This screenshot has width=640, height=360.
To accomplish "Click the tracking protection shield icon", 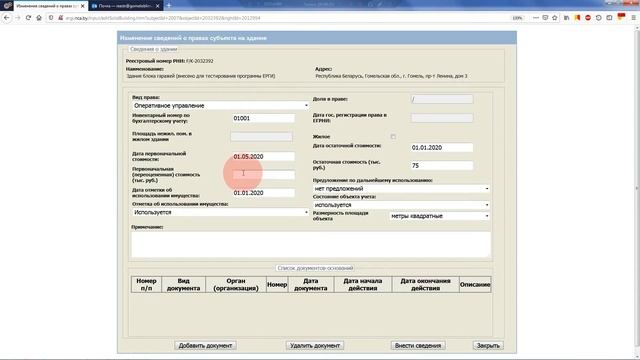I will click(x=51, y=18).
